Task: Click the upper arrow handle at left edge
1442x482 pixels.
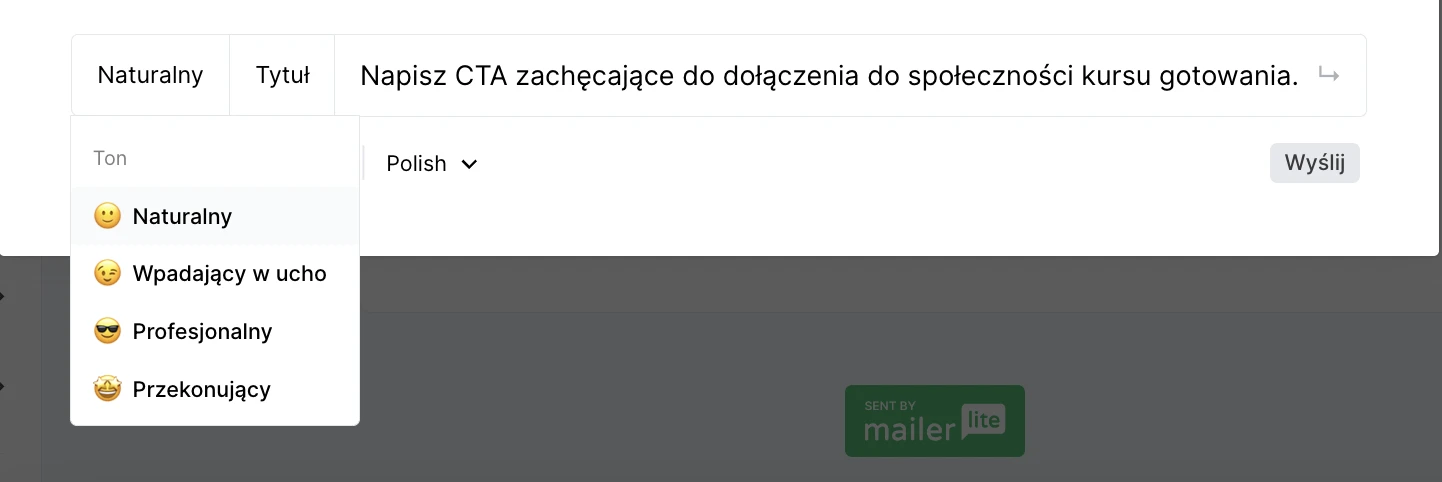Action: [x=2, y=296]
